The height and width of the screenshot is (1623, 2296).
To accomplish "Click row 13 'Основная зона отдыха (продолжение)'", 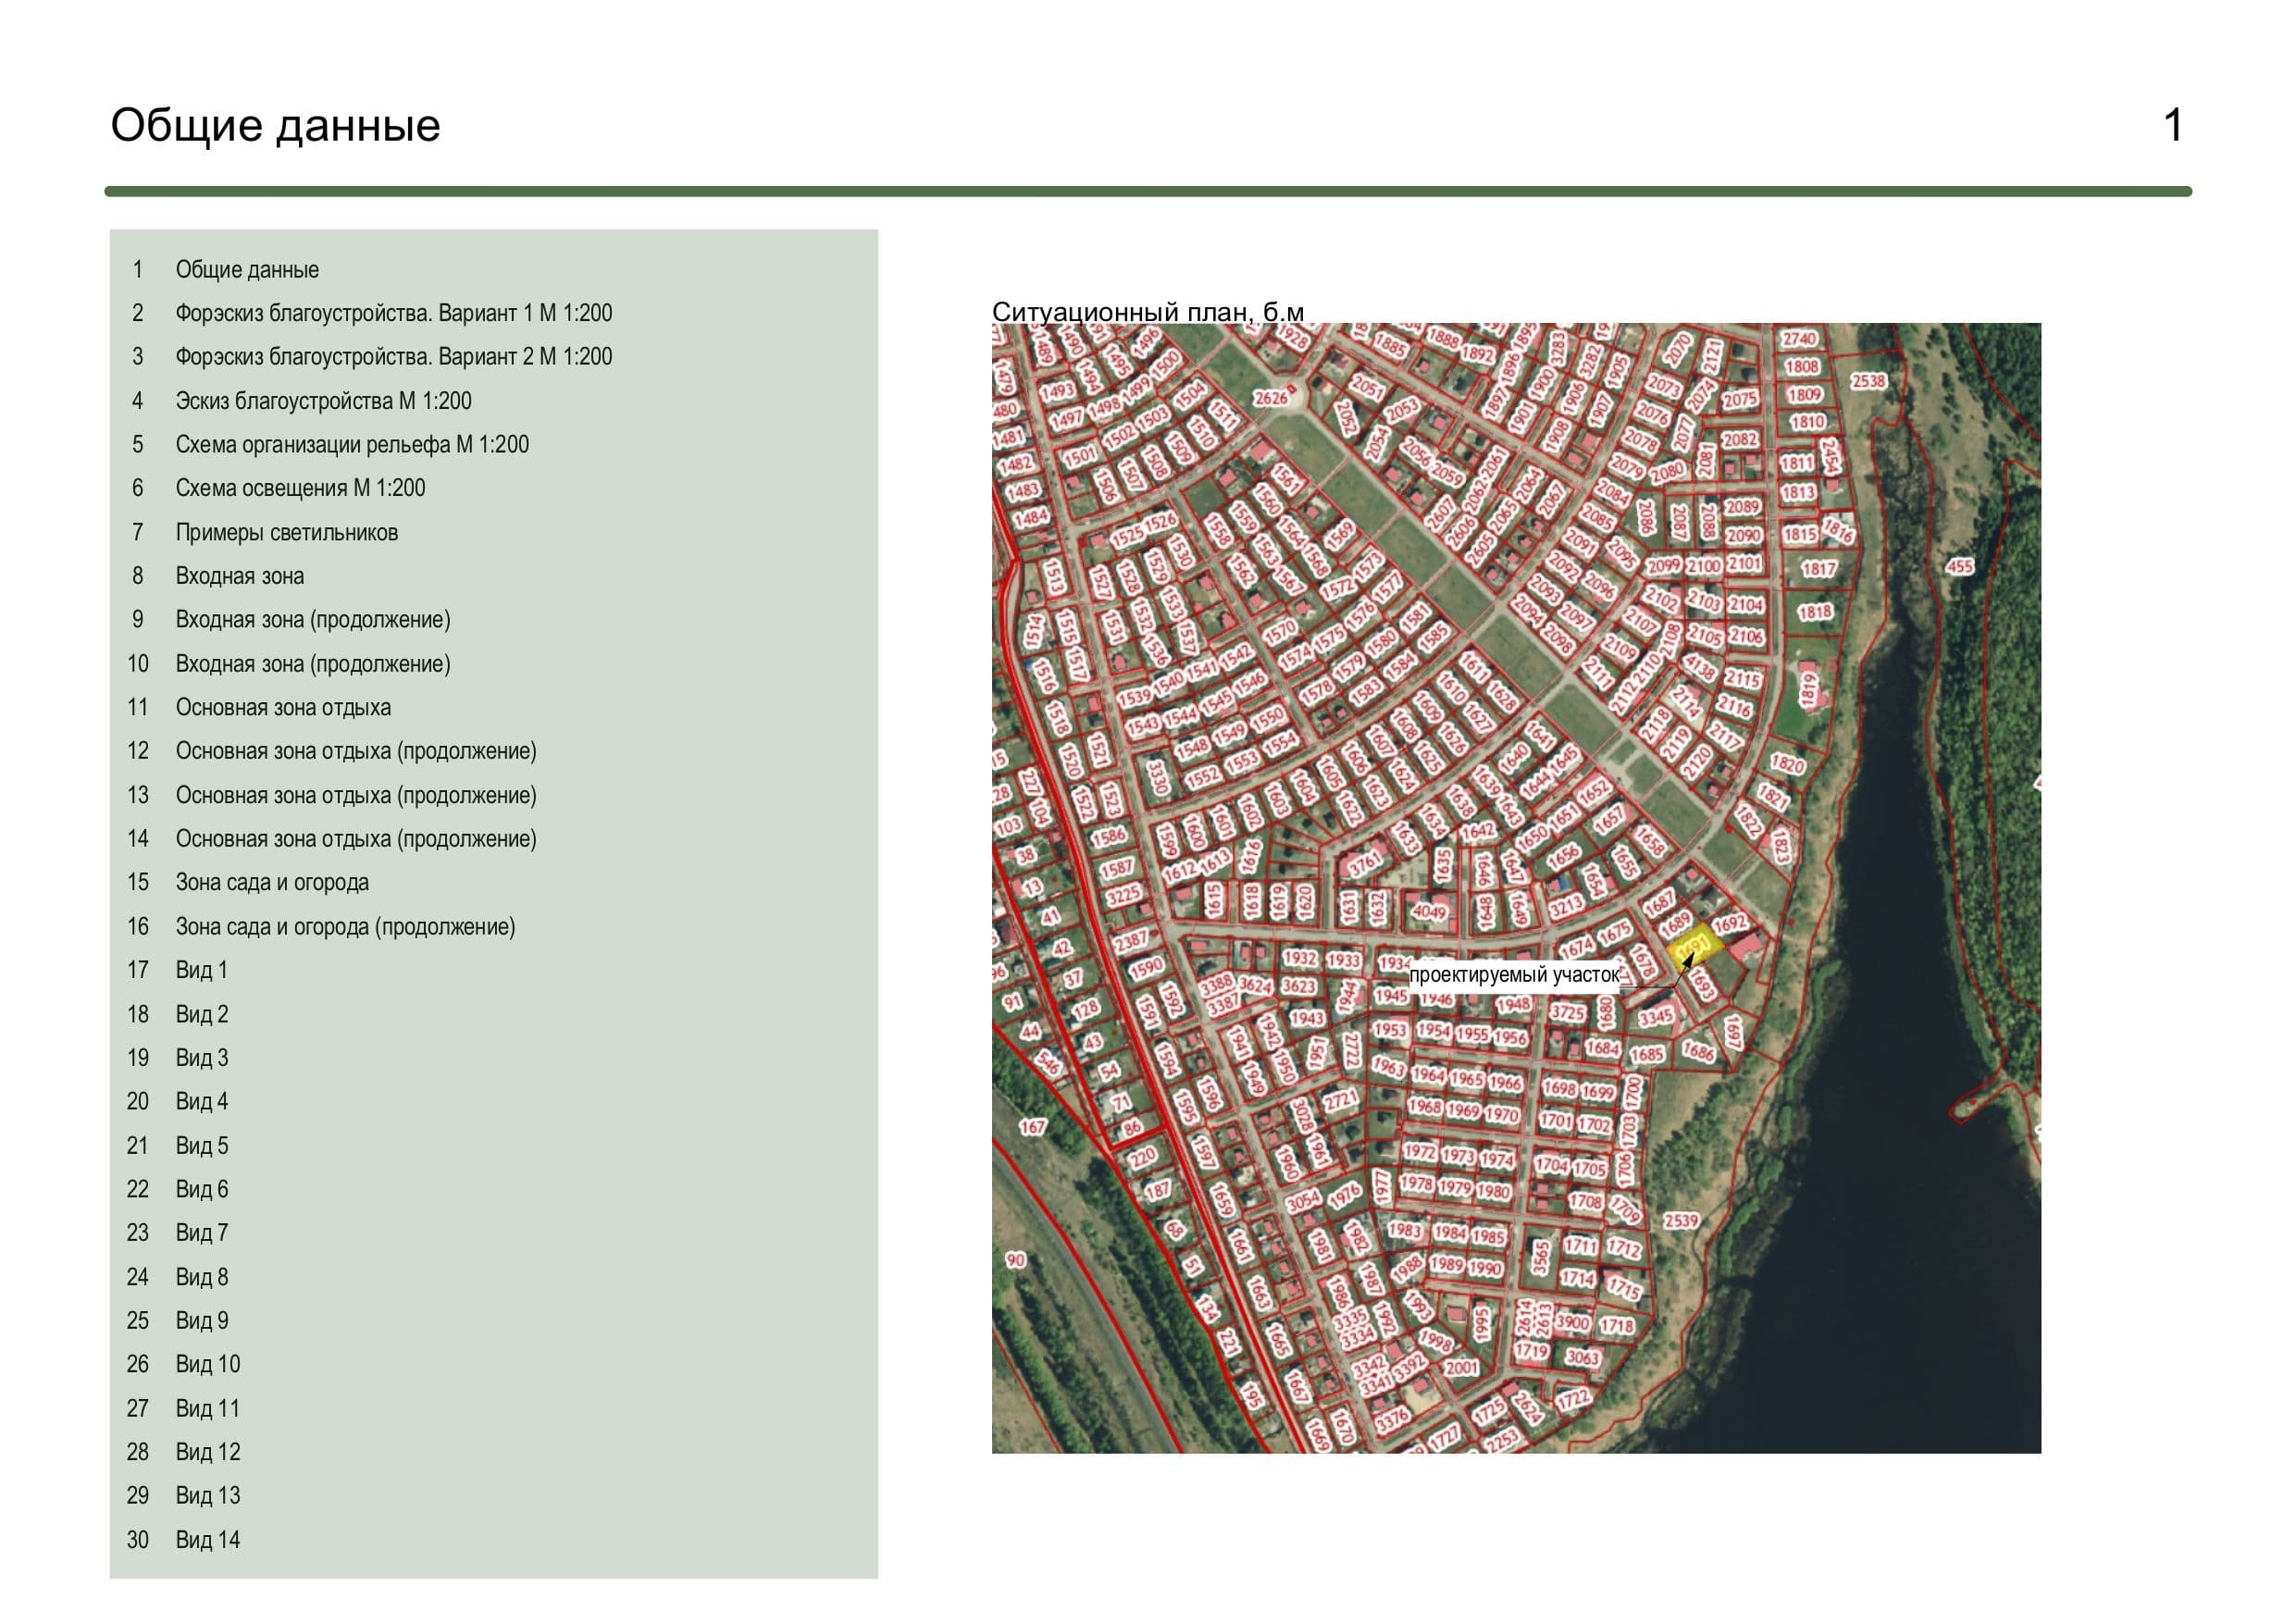I will tap(356, 796).
